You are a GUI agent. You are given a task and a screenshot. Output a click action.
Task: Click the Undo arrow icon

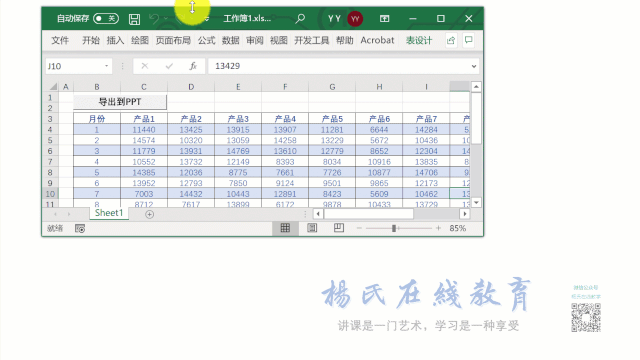click(x=154, y=18)
